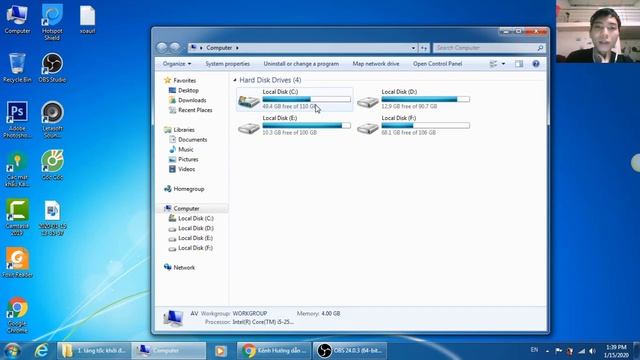Collapse the Hard Disk Drives group
This screenshot has width=640, height=360.
click(235, 80)
